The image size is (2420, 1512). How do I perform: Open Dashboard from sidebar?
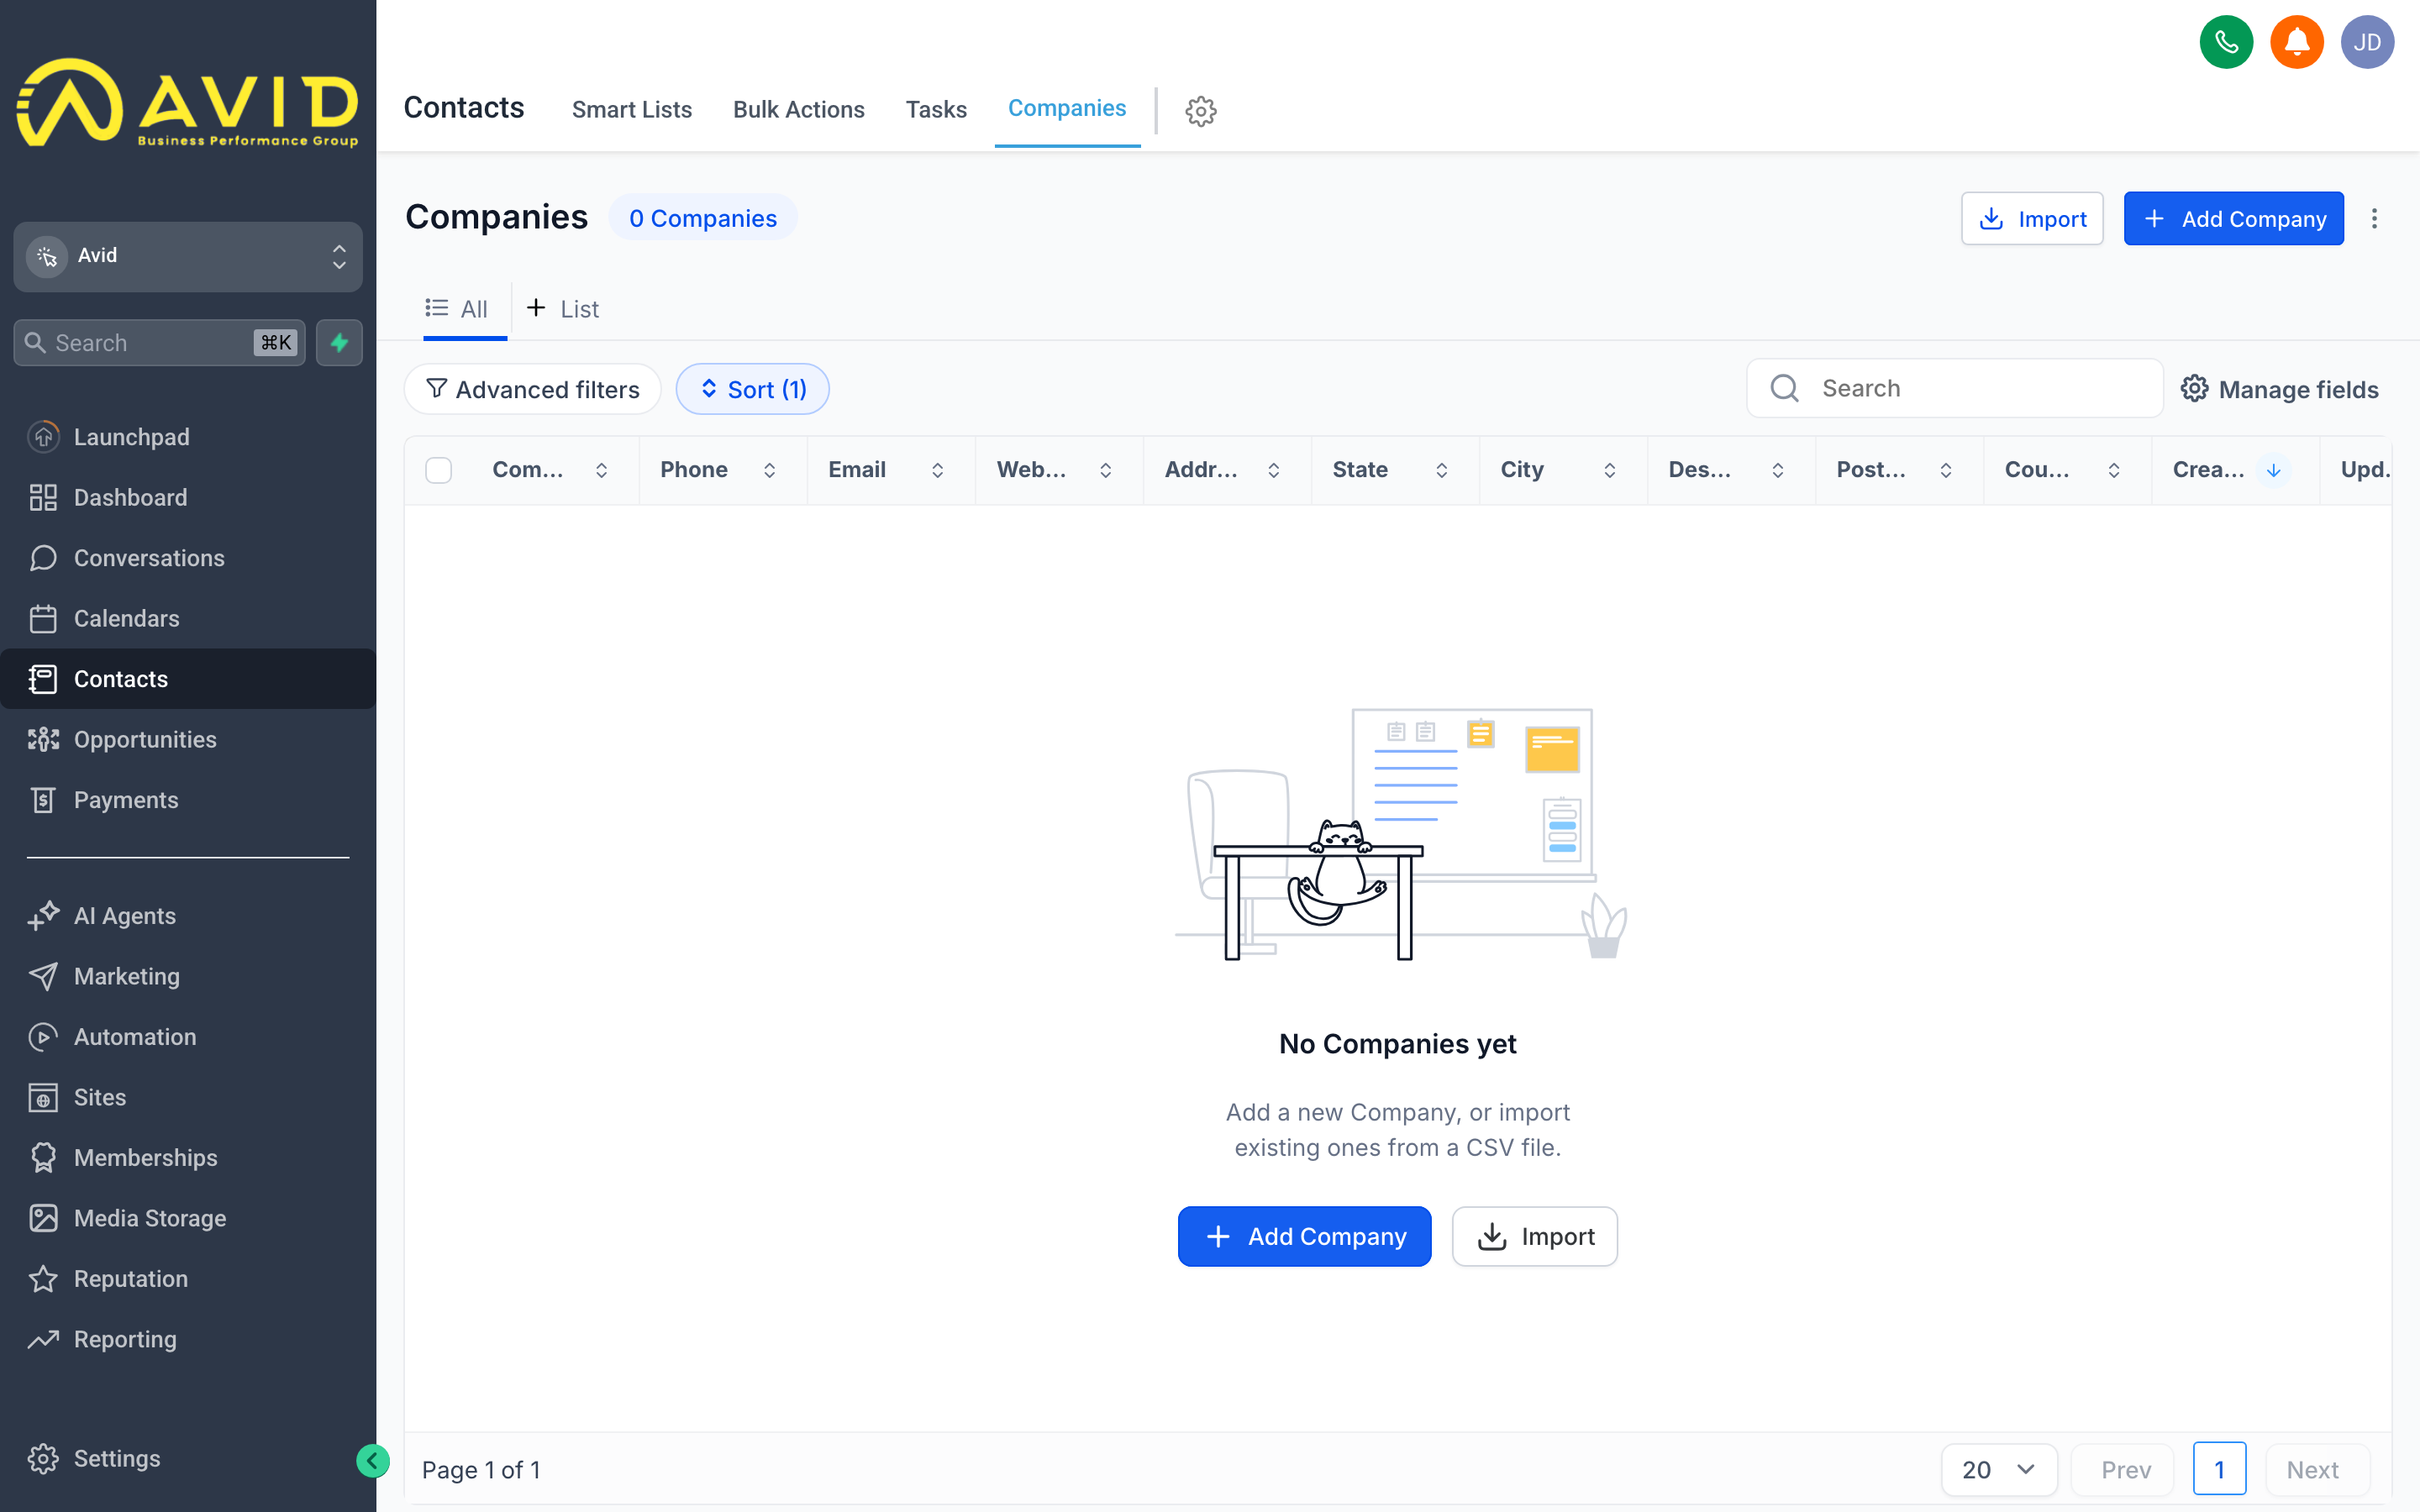click(188, 497)
